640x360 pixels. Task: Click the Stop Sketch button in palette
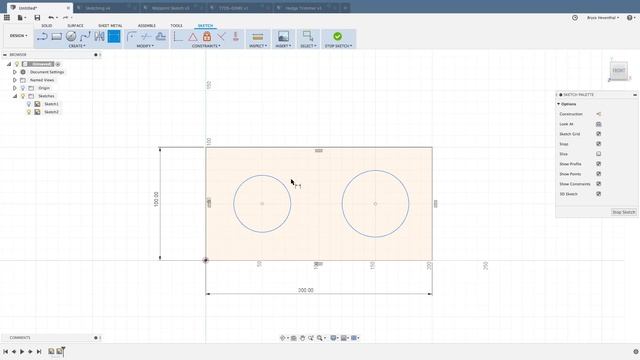(x=624, y=212)
